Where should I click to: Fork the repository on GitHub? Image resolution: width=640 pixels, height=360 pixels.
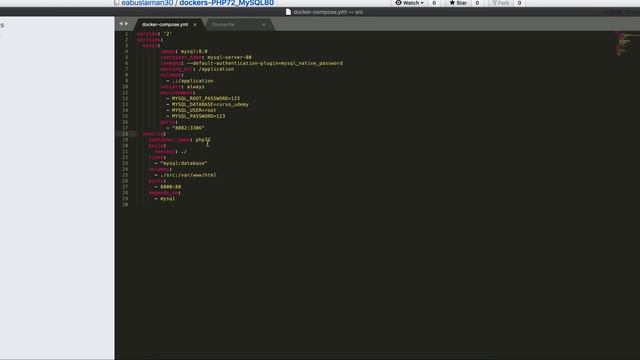point(500,3)
